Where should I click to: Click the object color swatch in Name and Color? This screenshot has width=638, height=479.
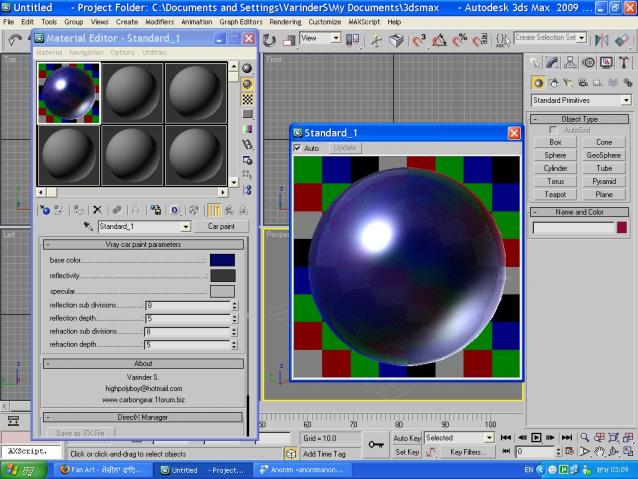pyautogui.click(x=622, y=227)
